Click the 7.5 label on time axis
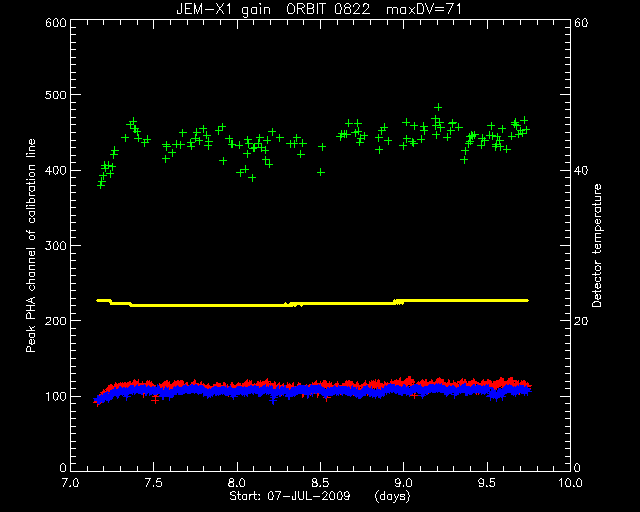The width and height of the screenshot is (640, 512). (153, 483)
